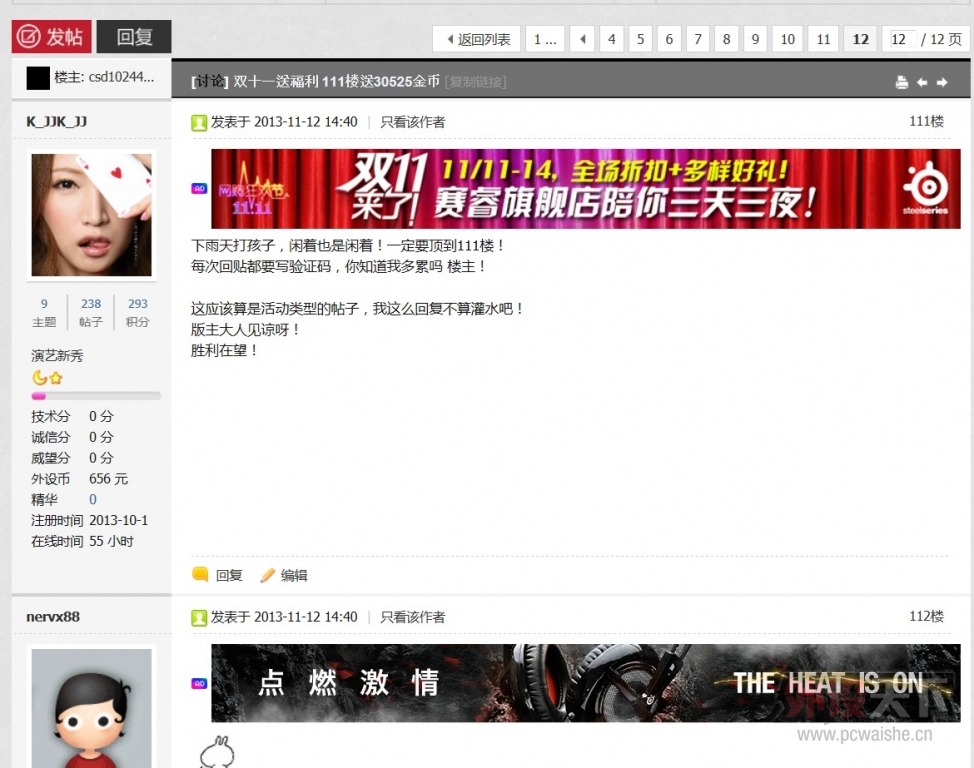Click the AD badge beside 点燃激情 banner
The image size is (974, 768).
199,683
